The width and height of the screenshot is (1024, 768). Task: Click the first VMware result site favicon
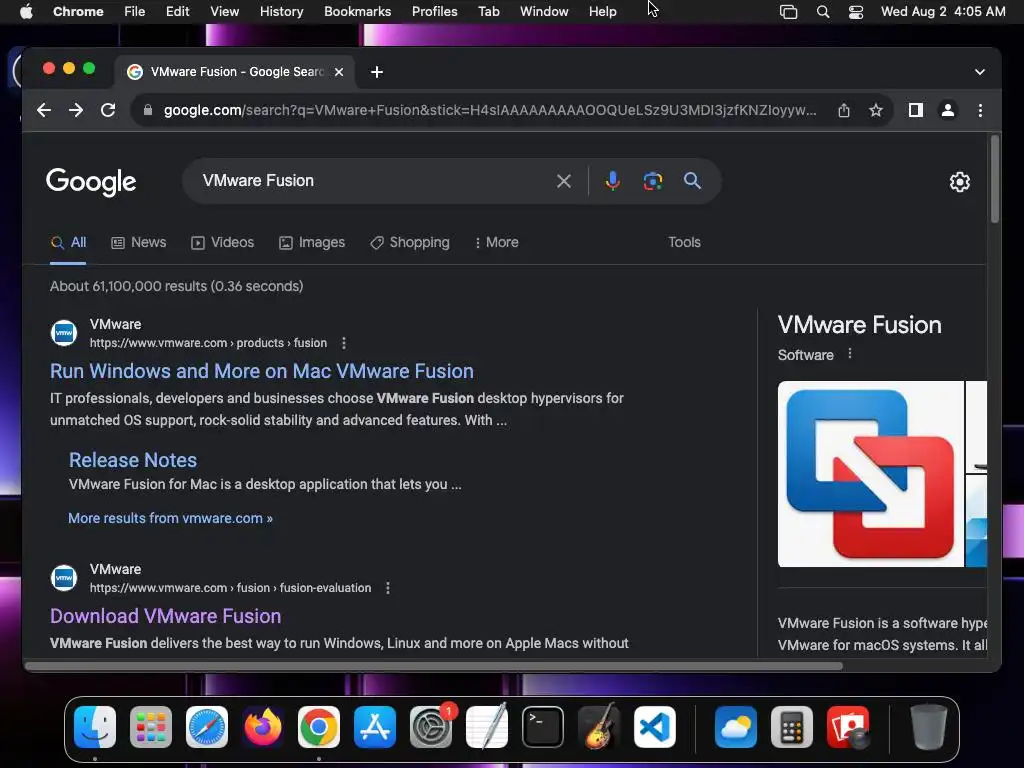point(64,333)
